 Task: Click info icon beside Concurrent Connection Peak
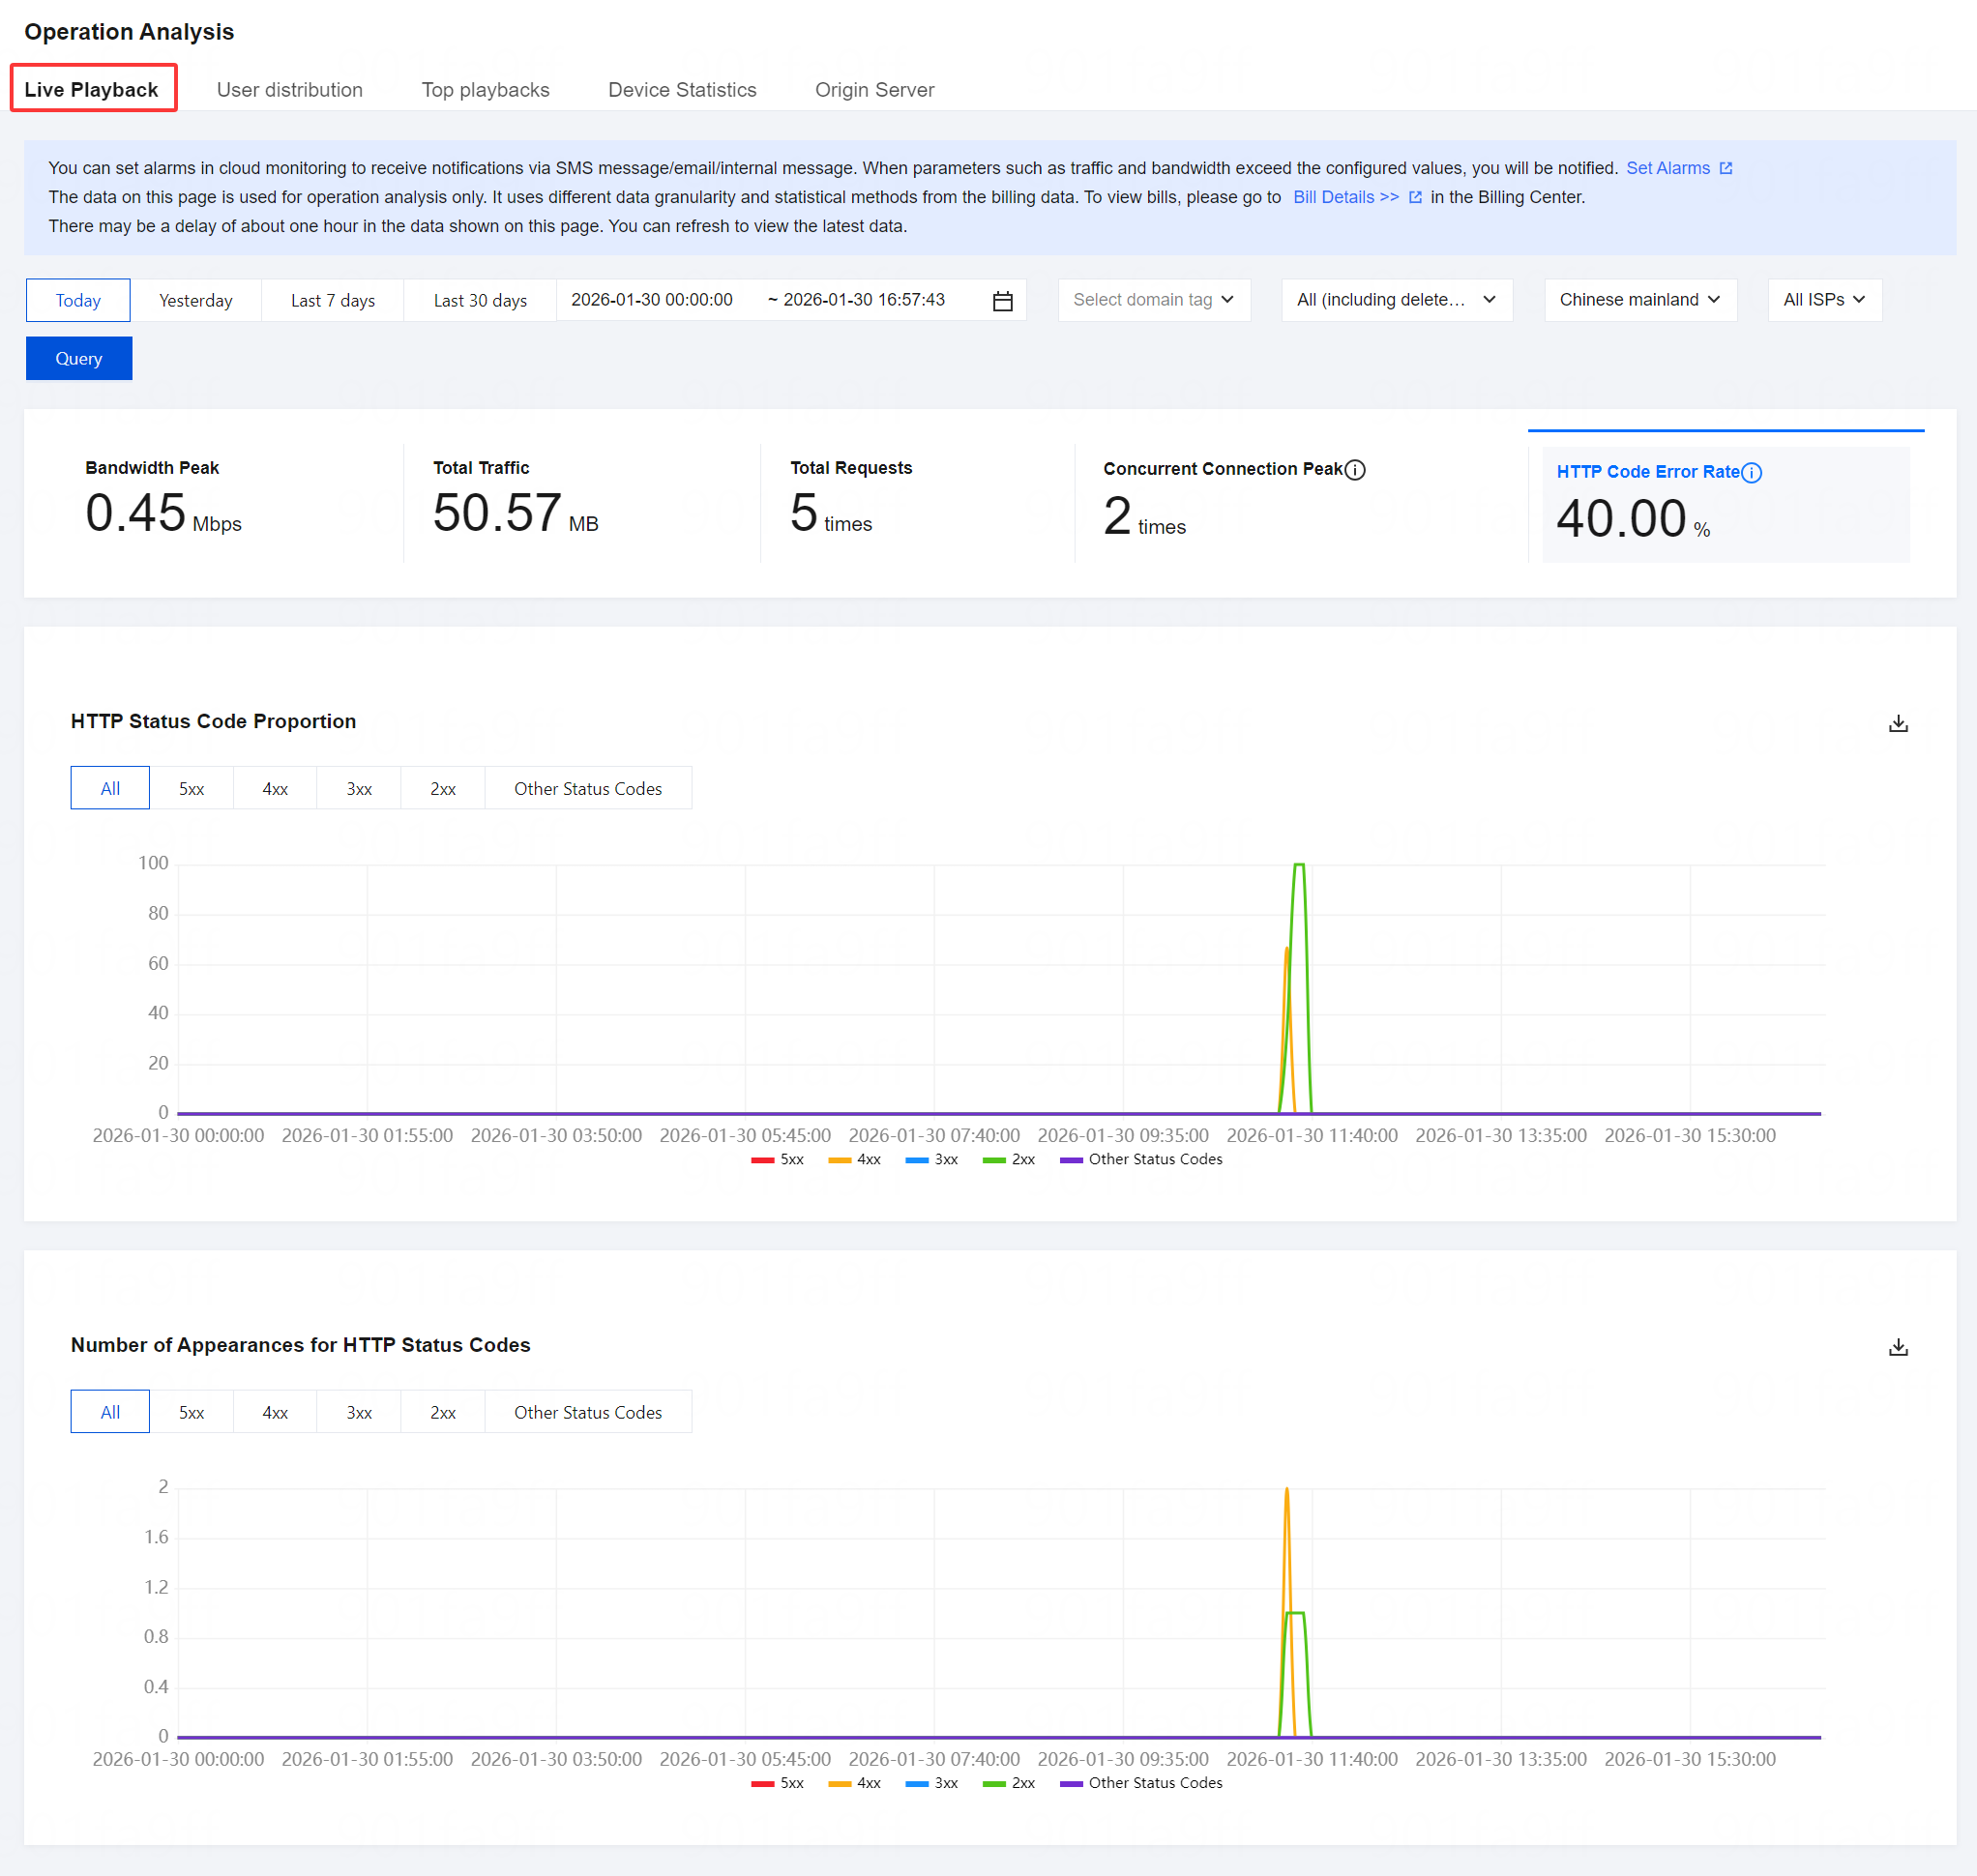(x=1354, y=469)
